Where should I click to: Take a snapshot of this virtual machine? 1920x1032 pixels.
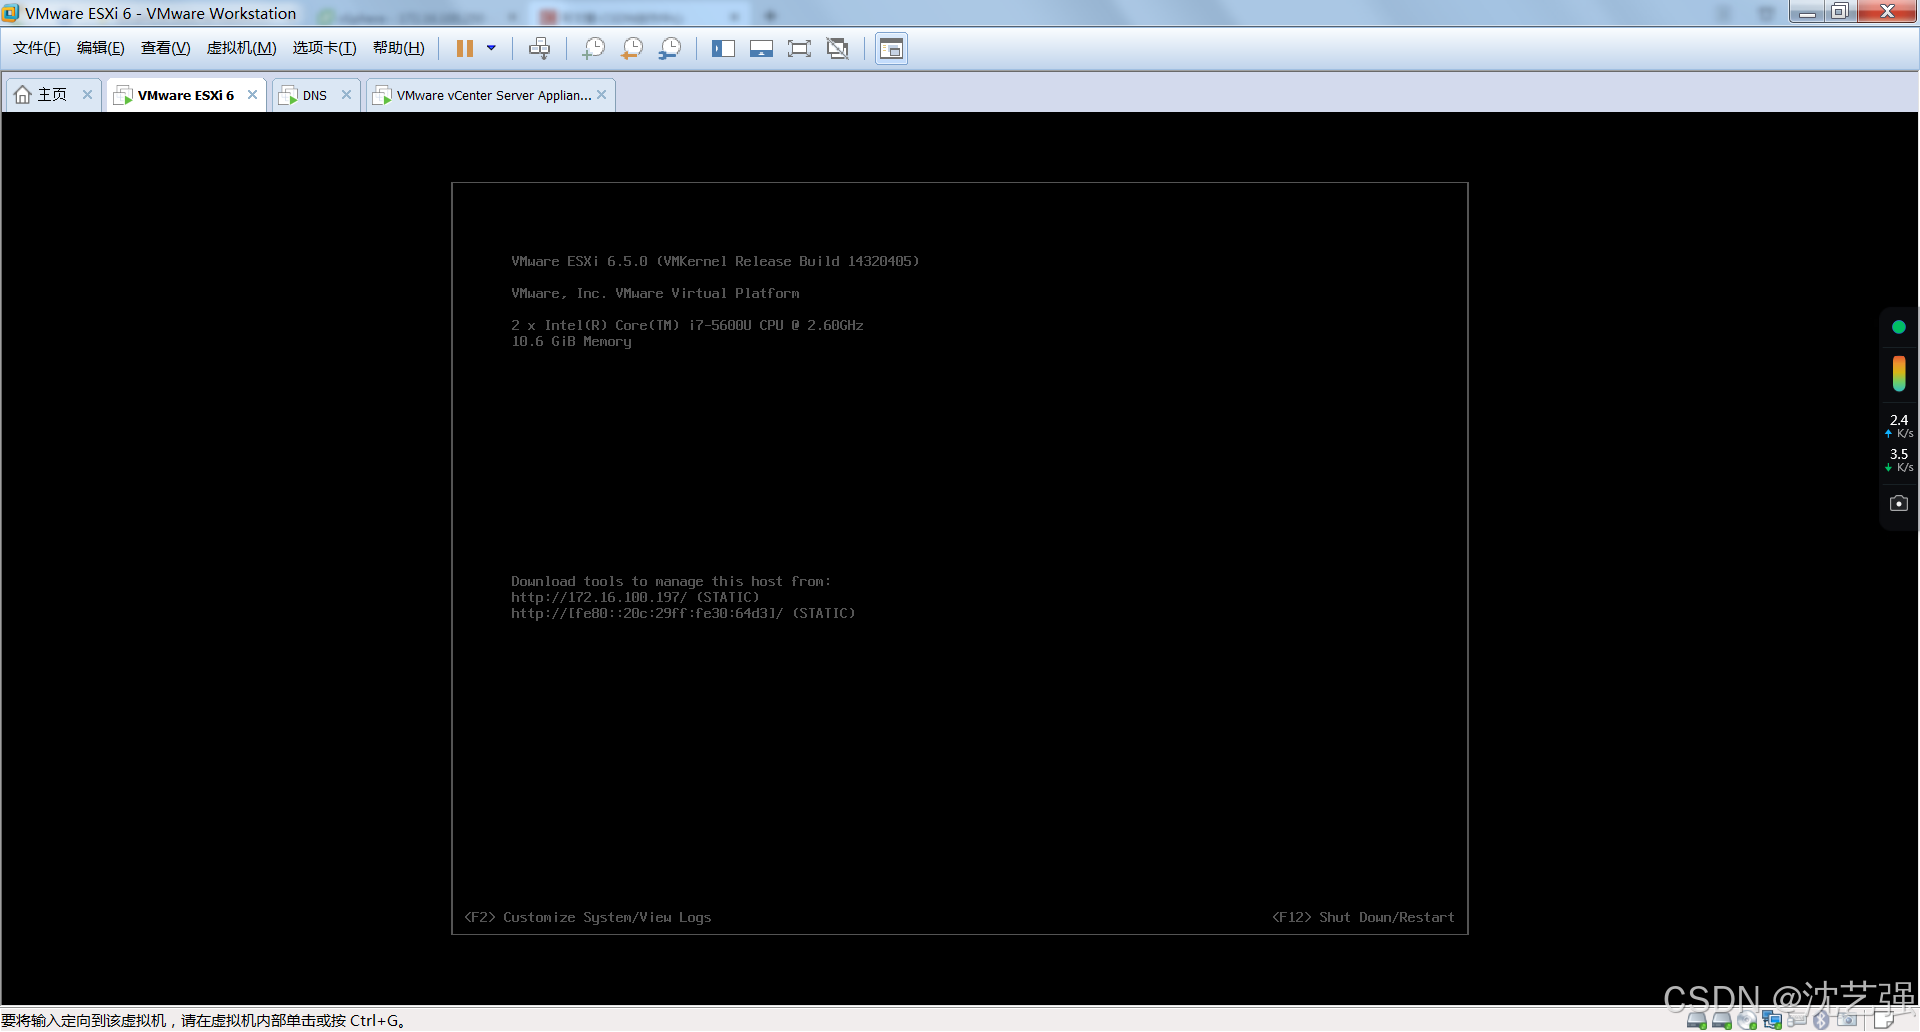594,49
